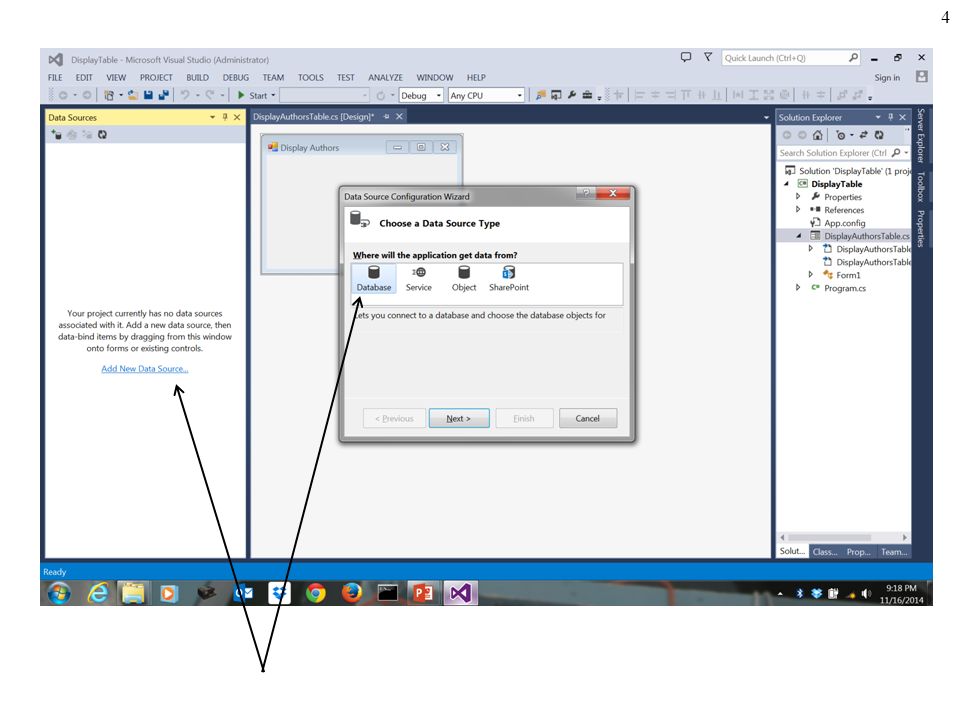Open Visual Studio icon on Windows taskbar

[x=460, y=593]
